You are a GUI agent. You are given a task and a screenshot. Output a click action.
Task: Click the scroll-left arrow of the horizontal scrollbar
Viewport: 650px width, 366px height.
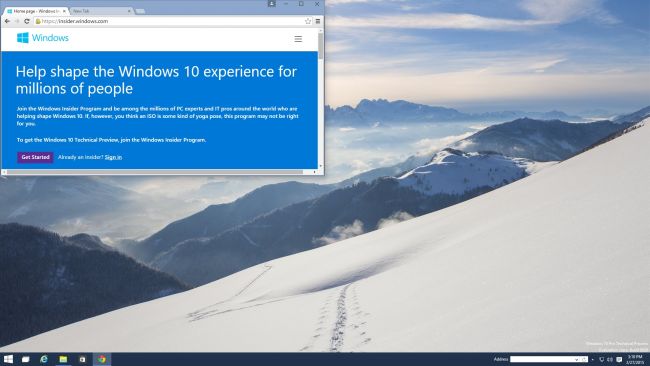click(4, 172)
